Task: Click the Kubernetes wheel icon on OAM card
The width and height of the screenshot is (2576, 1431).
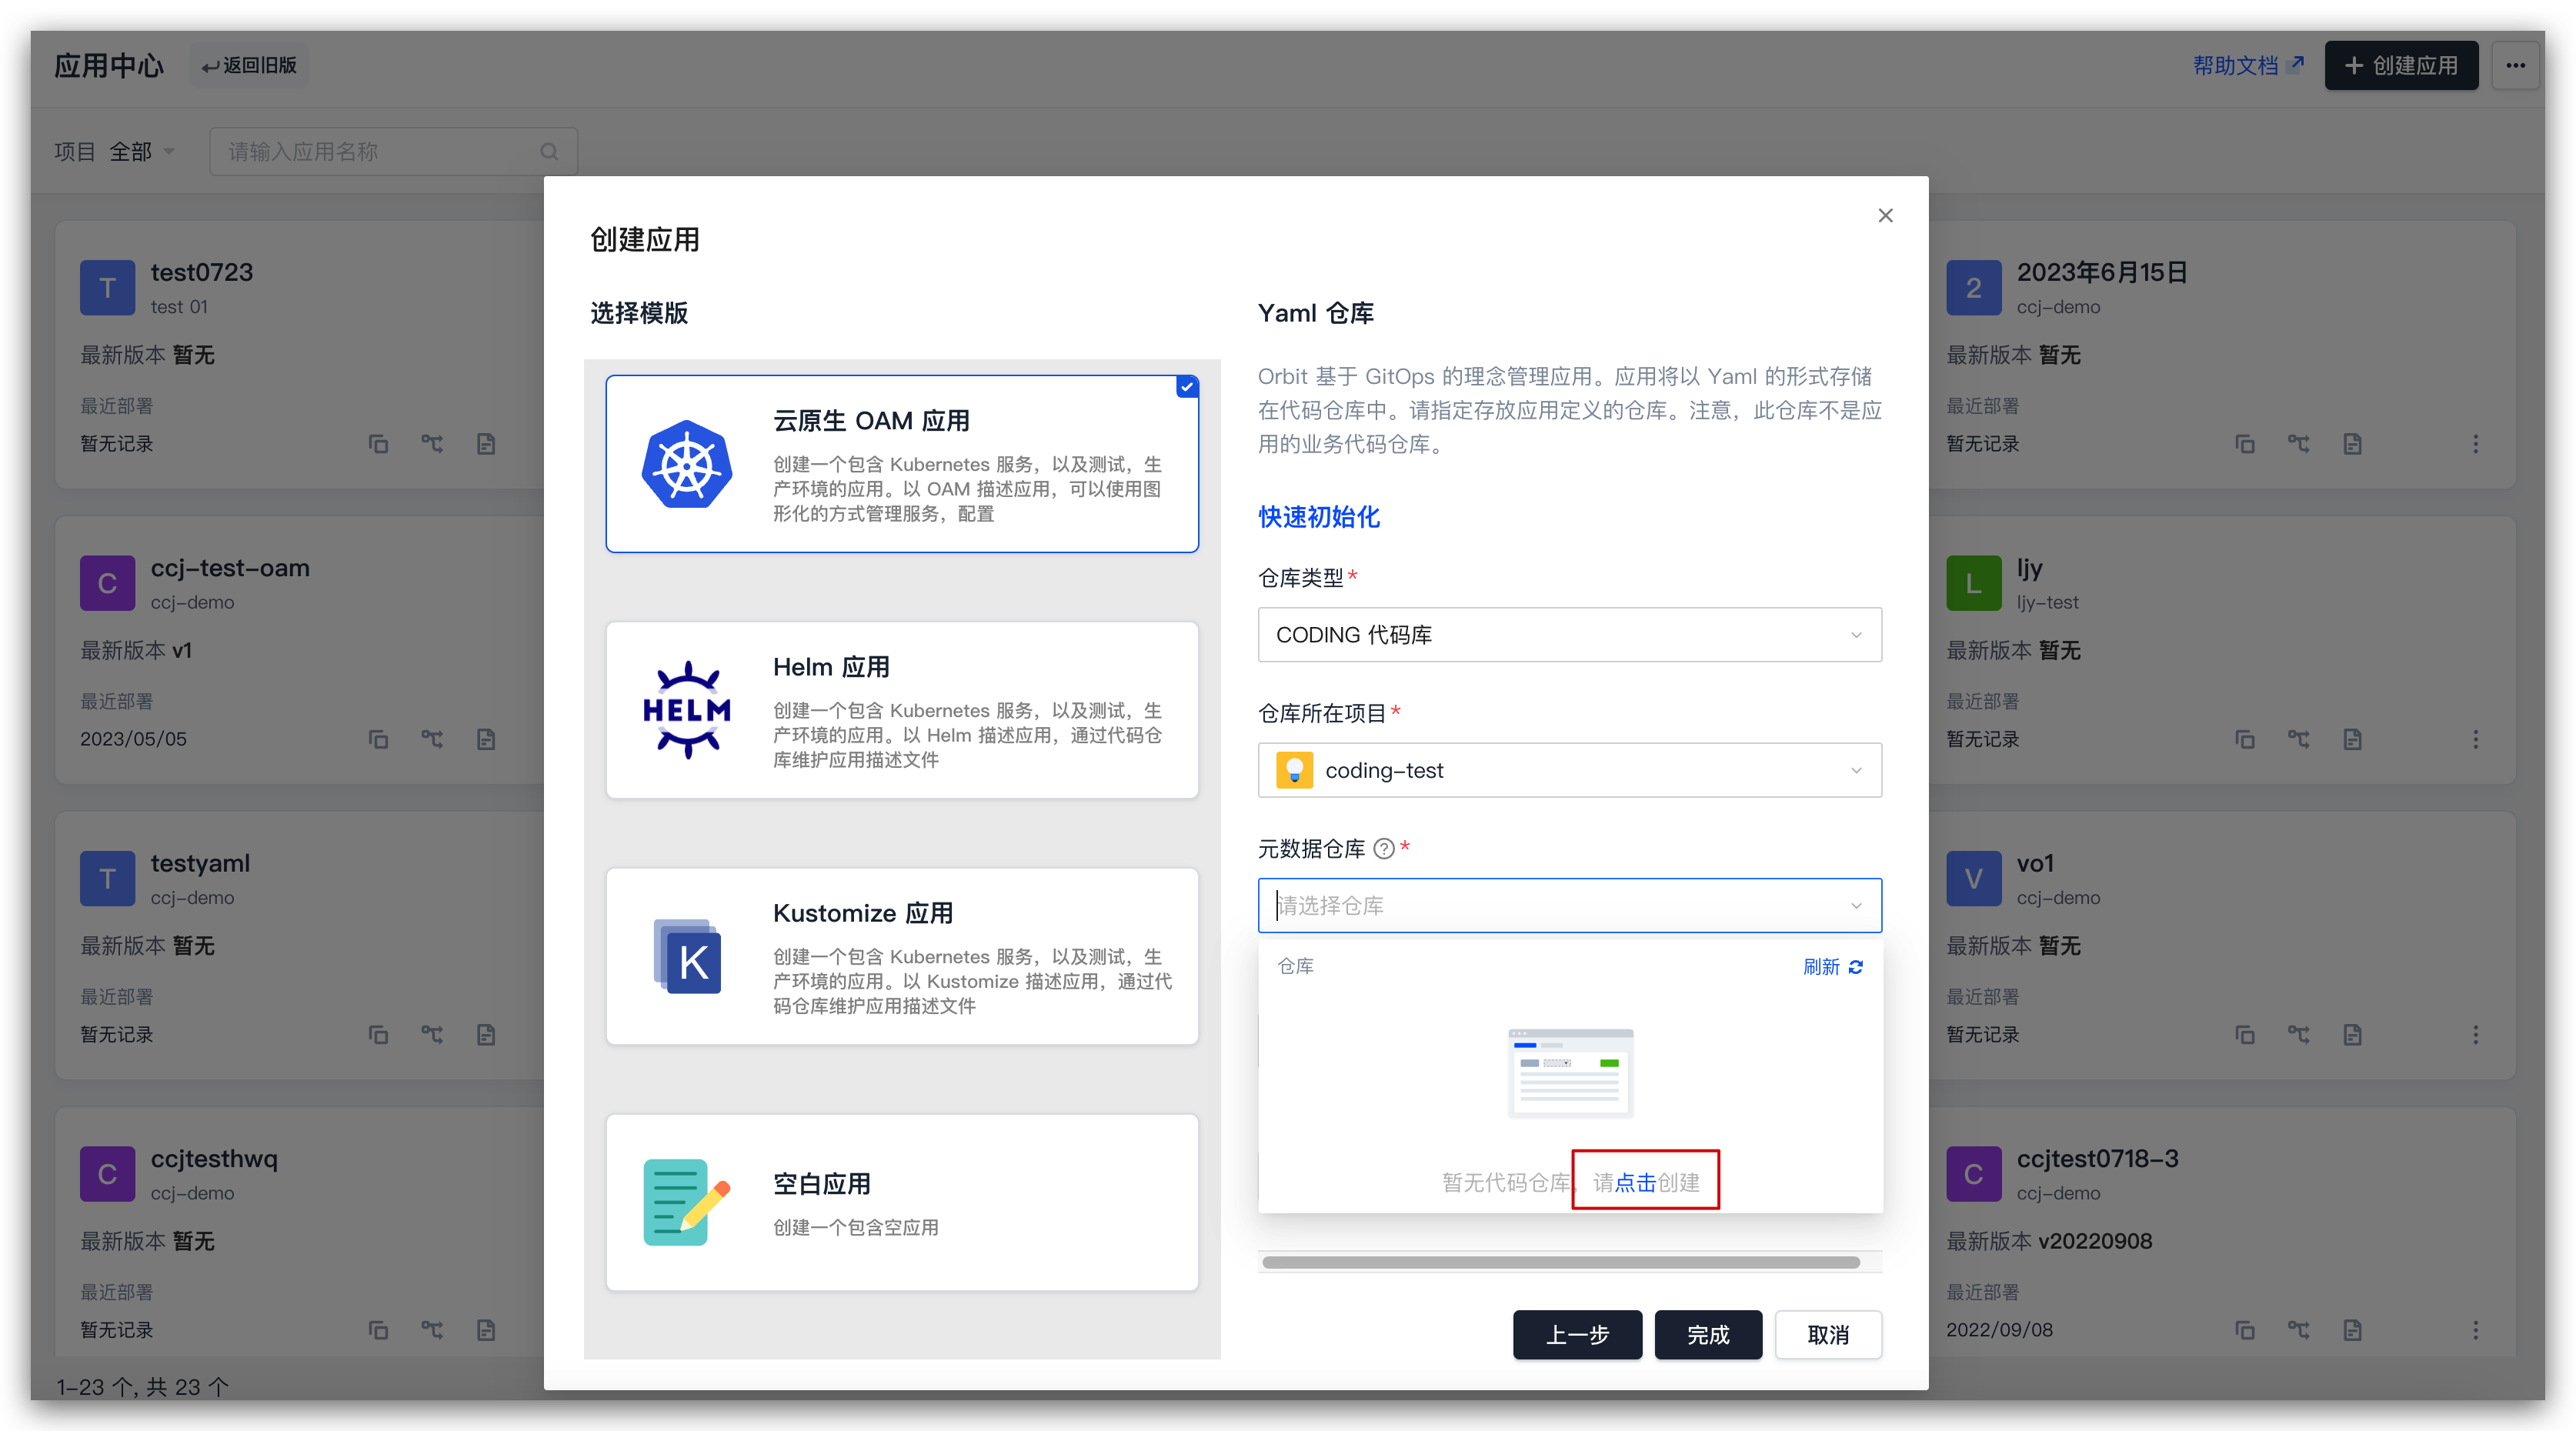Action: click(687, 464)
